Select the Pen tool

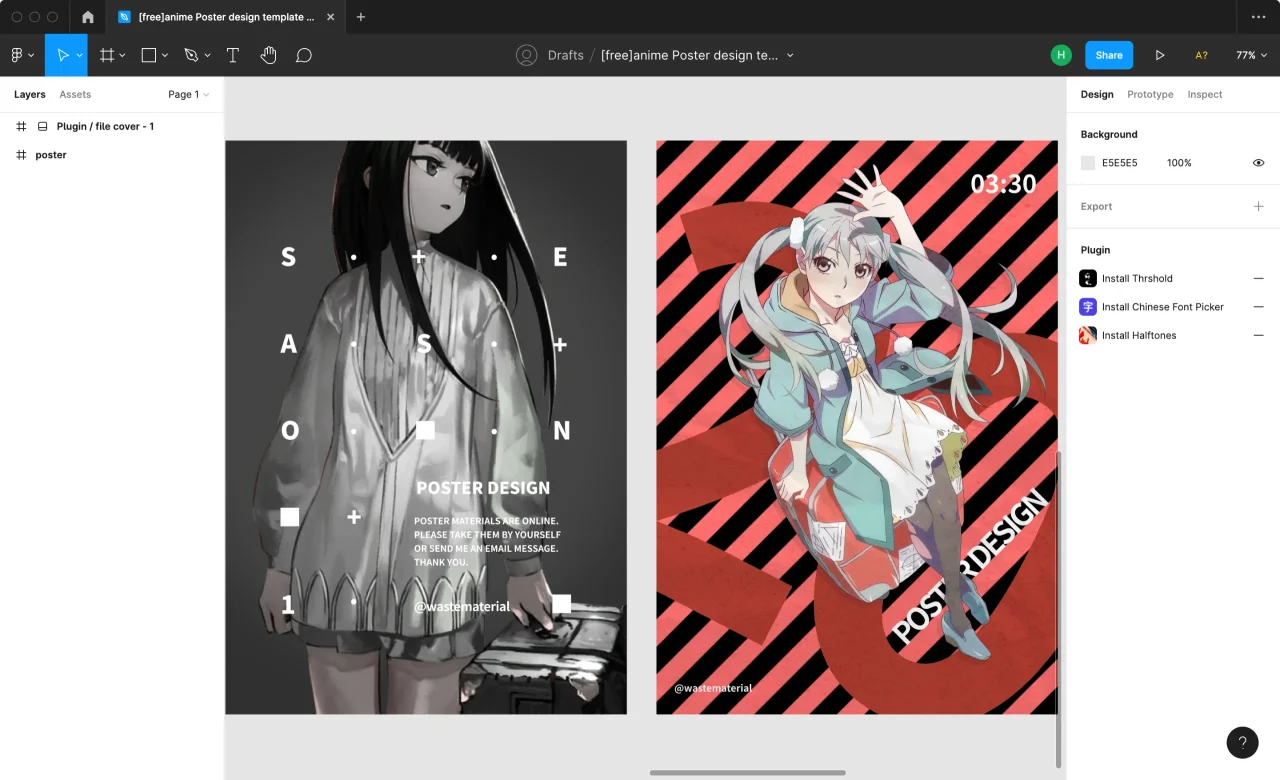(x=191, y=56)
